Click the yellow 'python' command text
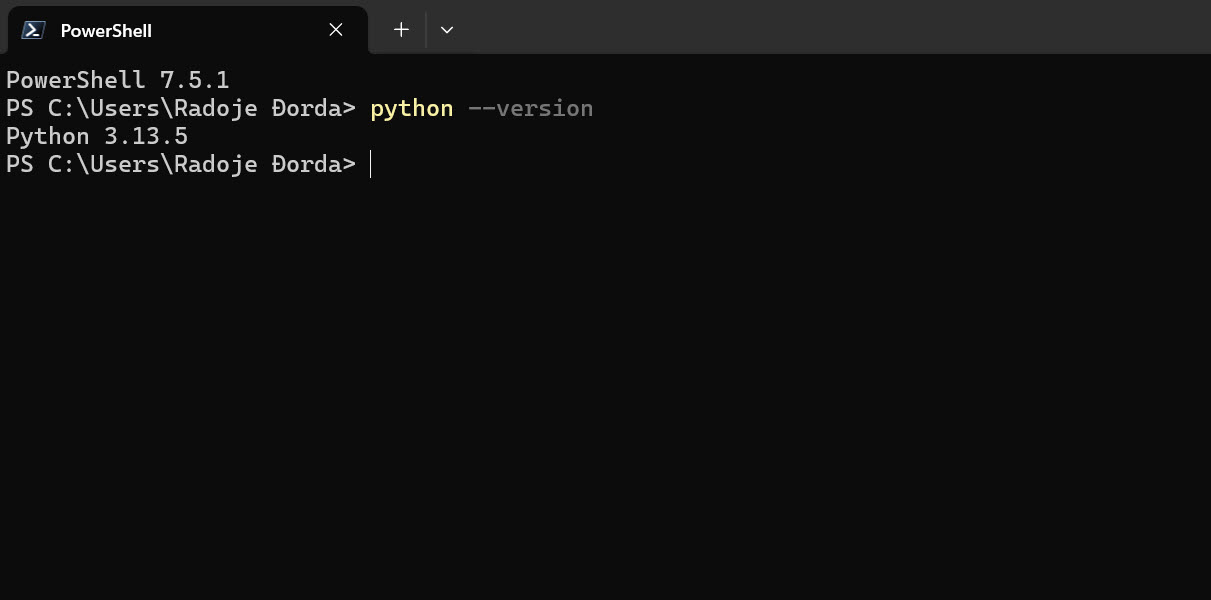 [x=410, y=108]
